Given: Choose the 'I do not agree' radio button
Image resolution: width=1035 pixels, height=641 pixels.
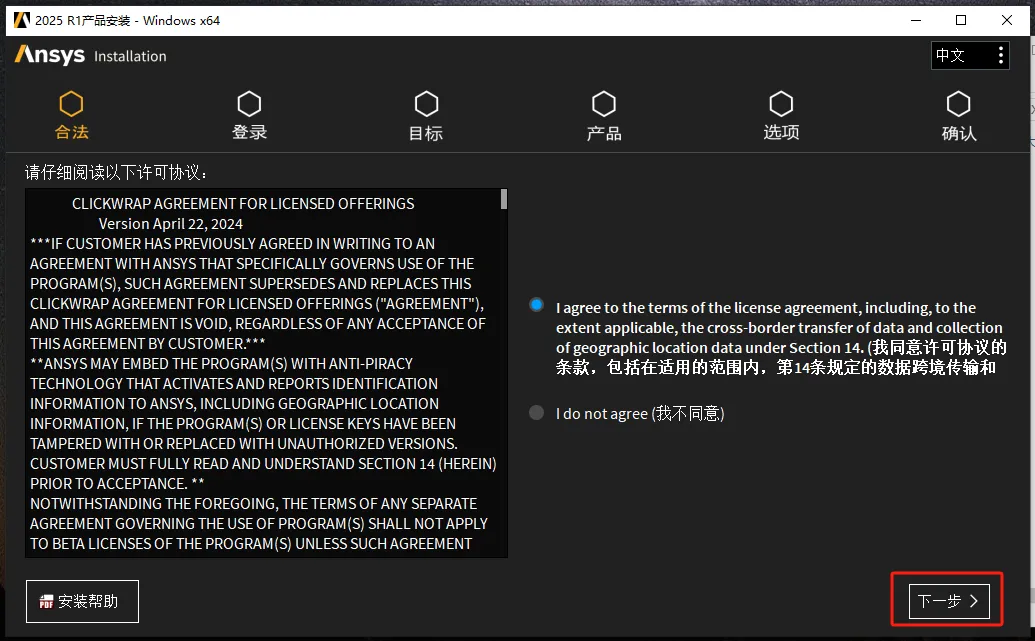Looking at the screenshot, I should pyautogui.click(x=537, y=413).
